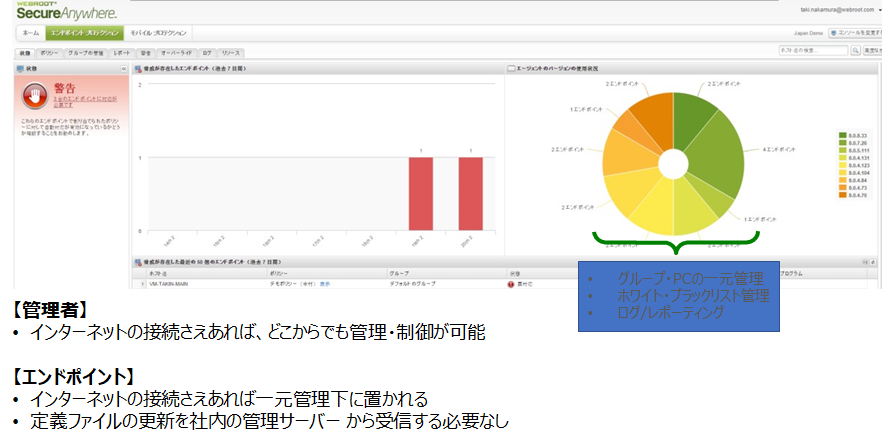Click the red warning hand icon
This screenshot has height=444, width=882.
pyautogui.click(x=37, y=95)
